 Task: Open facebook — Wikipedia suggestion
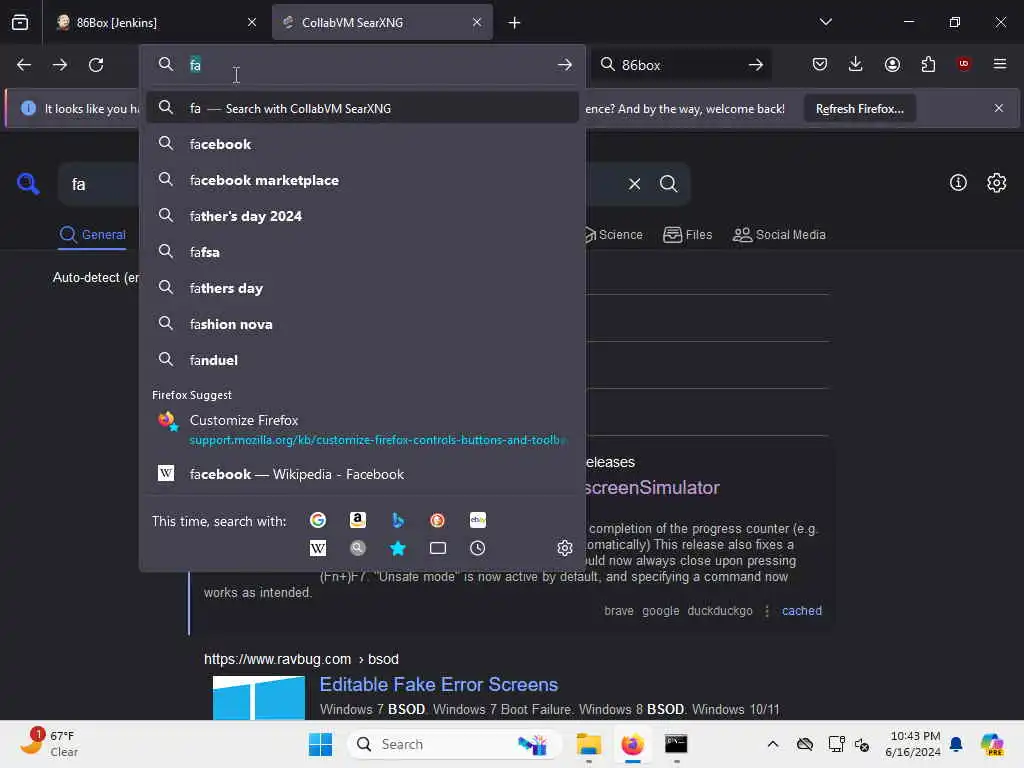pyautogui.click(x=362, y=474)
